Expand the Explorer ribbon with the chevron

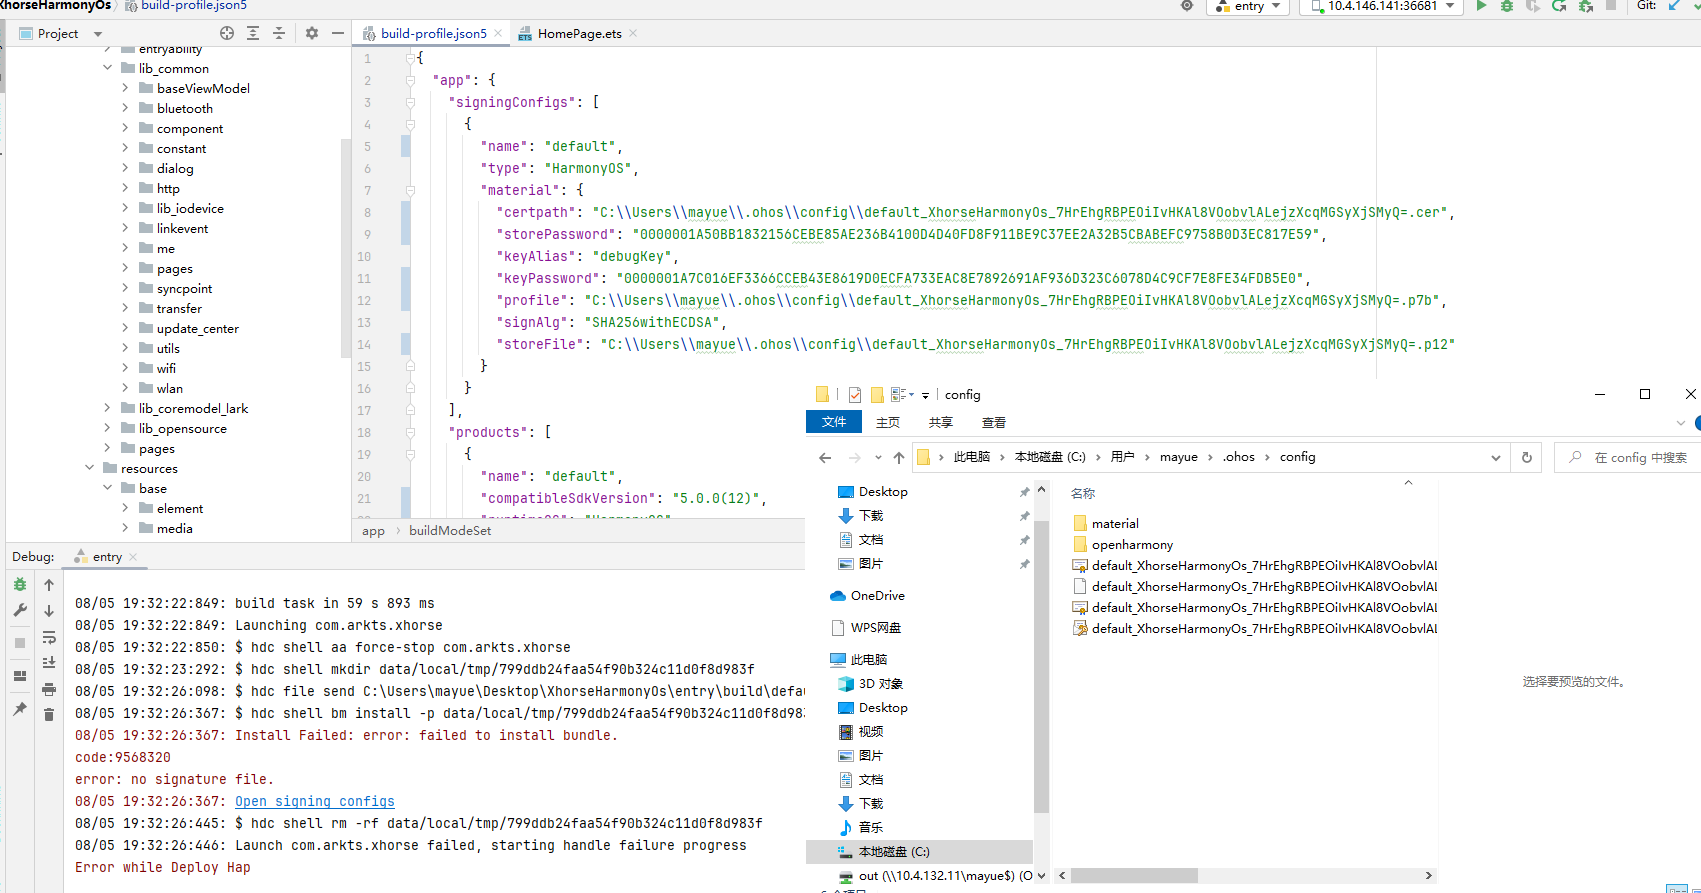1681,423
